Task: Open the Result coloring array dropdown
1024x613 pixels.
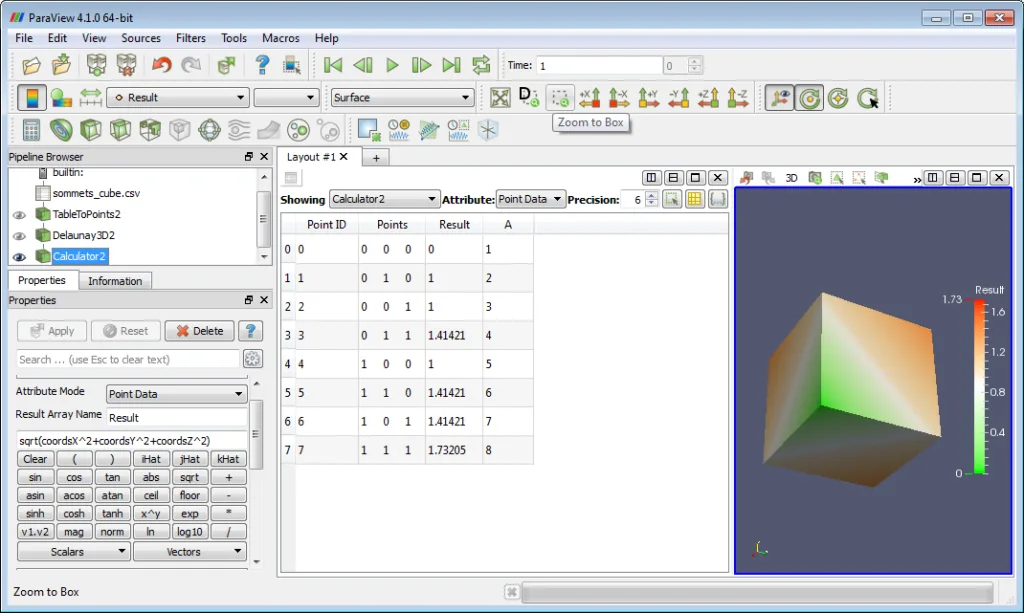Action: [x=178, y=98]
